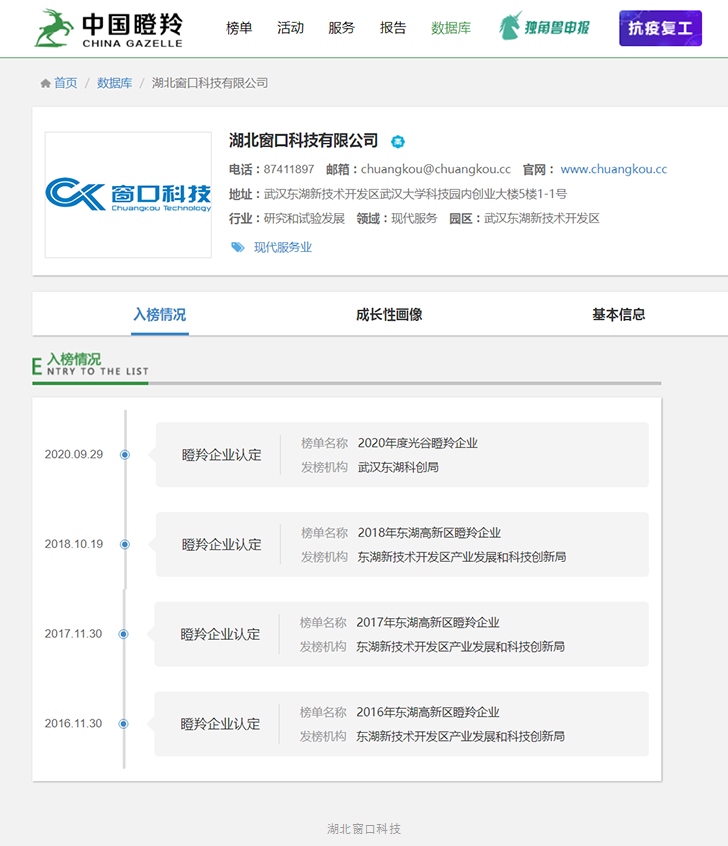
Task: Click 瞪羚企业认定 in the 2016 entry
Action: pos(220,724)
